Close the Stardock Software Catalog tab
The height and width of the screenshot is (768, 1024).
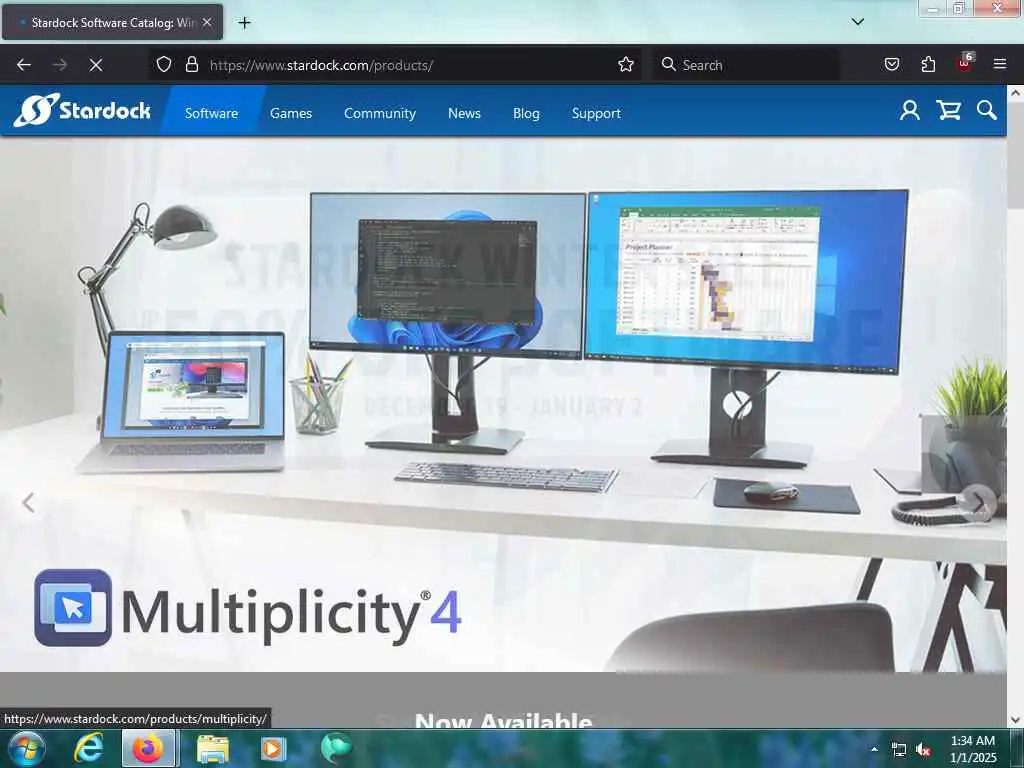click(x=207, y=22)
